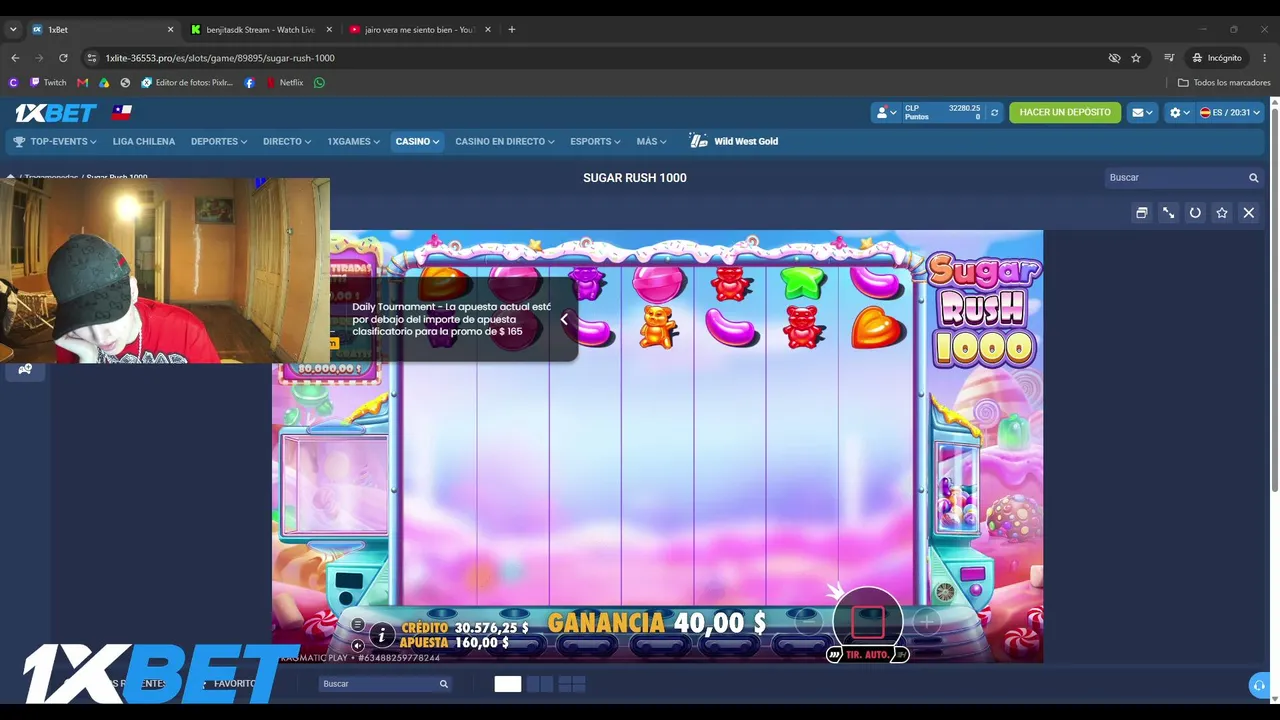Click the third-party cookies blocked eye icon
The width and height of the screenshot is (1280, 720).
[1114, 58]
